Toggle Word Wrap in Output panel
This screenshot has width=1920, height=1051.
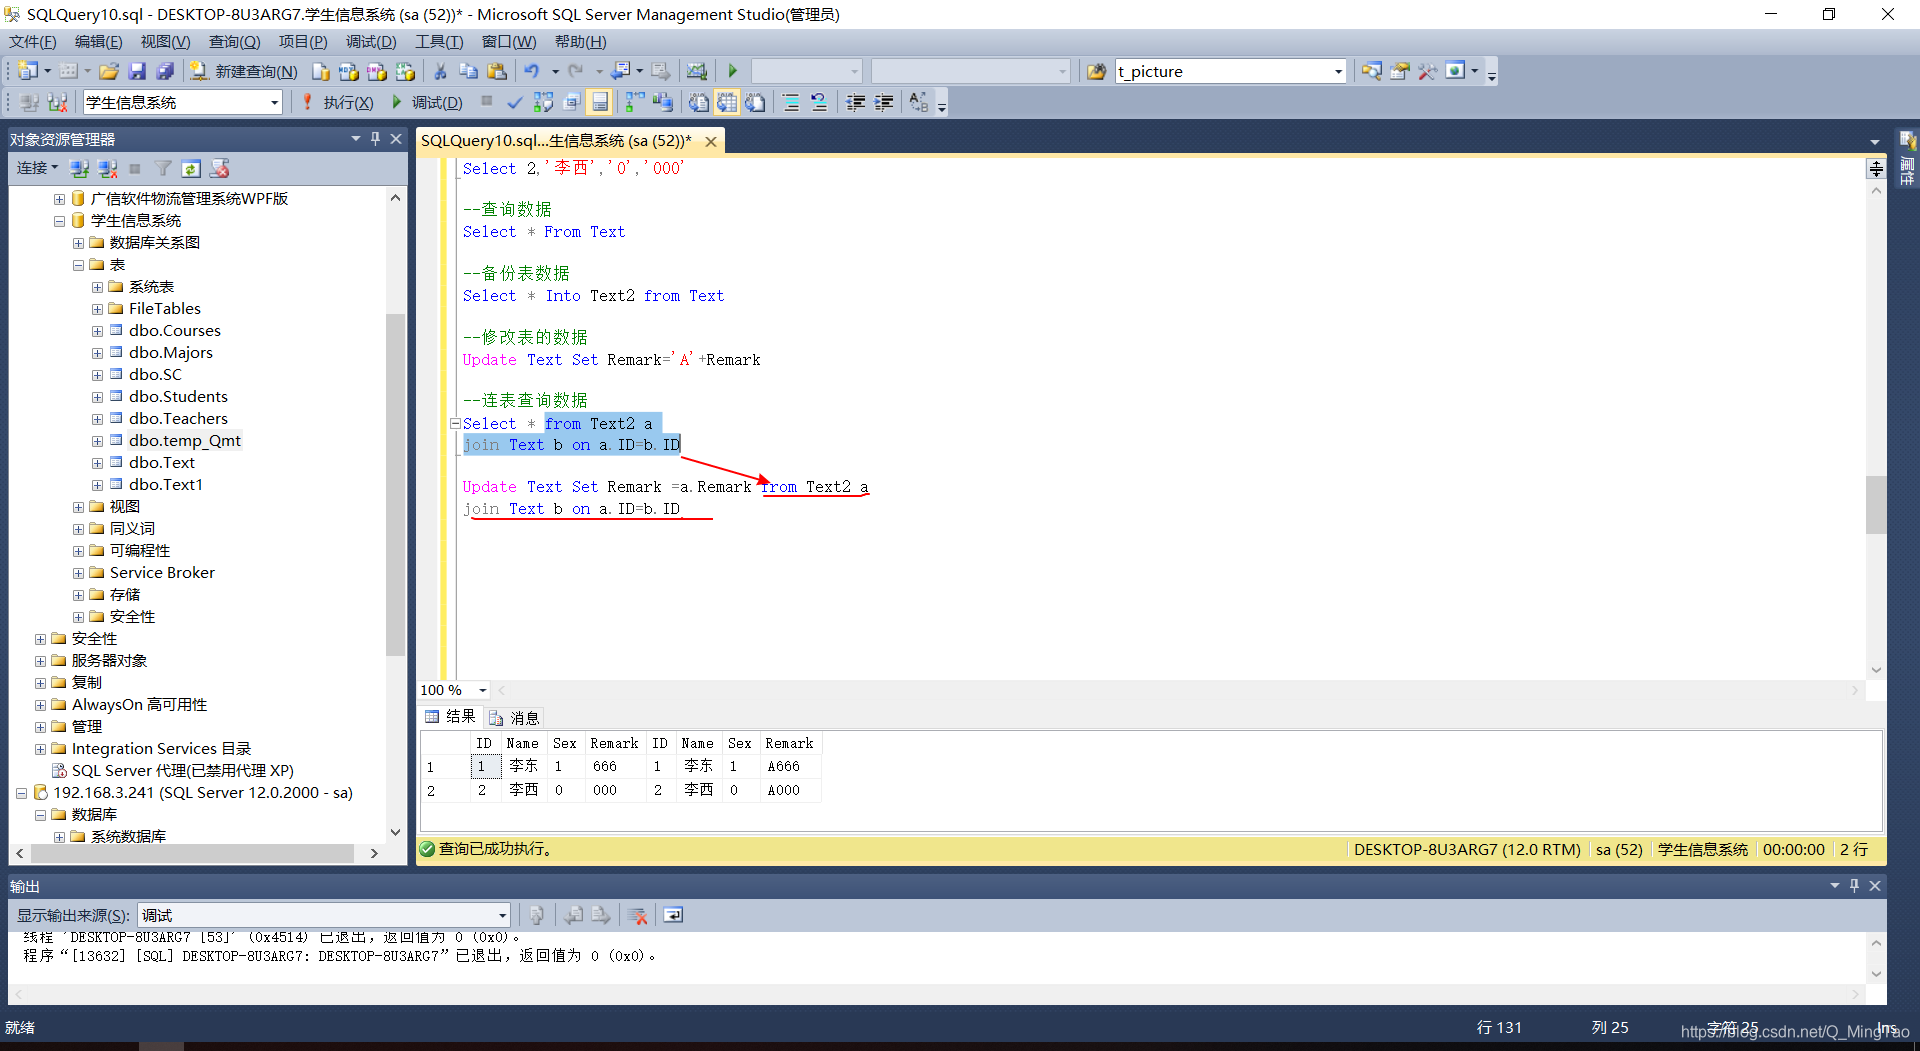673,915
